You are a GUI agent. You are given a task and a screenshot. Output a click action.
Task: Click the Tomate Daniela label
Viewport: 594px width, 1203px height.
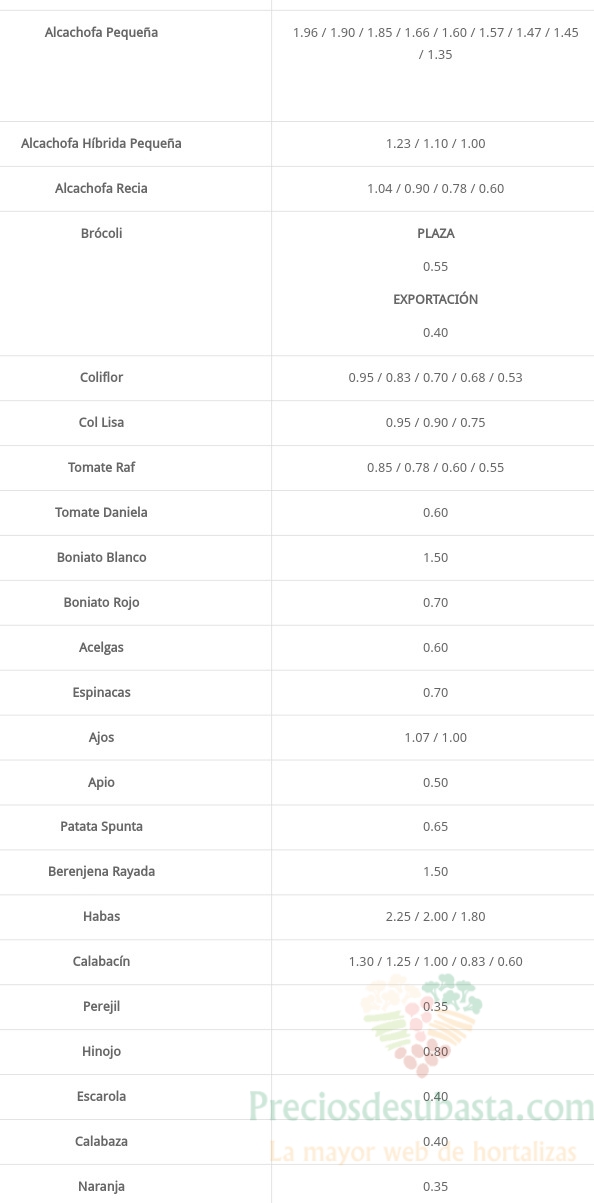tap(102, 513)
